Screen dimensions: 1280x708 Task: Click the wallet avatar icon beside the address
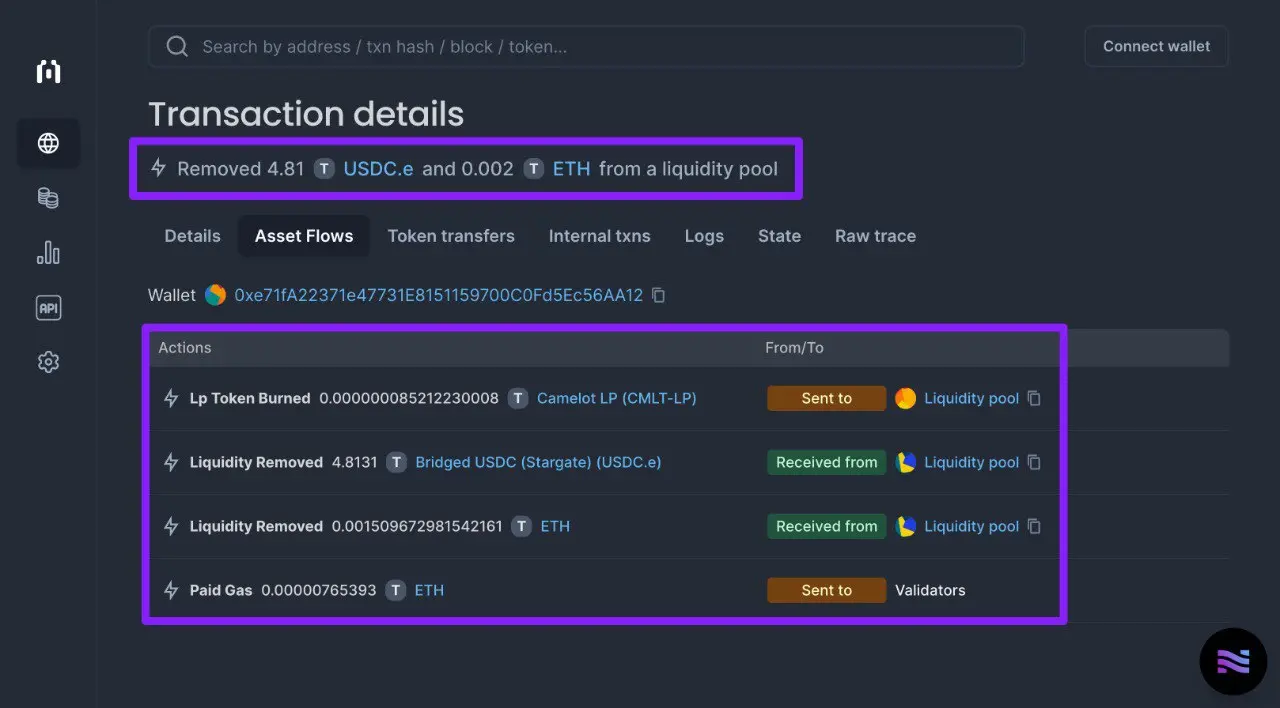(x=215, y=295)
